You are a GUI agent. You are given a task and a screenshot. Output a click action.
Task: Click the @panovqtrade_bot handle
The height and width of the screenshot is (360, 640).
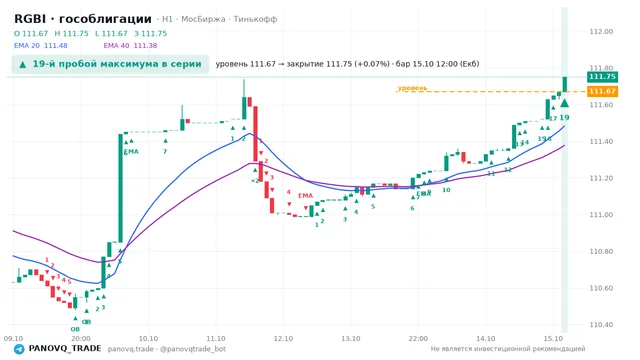tap(193, 349)
